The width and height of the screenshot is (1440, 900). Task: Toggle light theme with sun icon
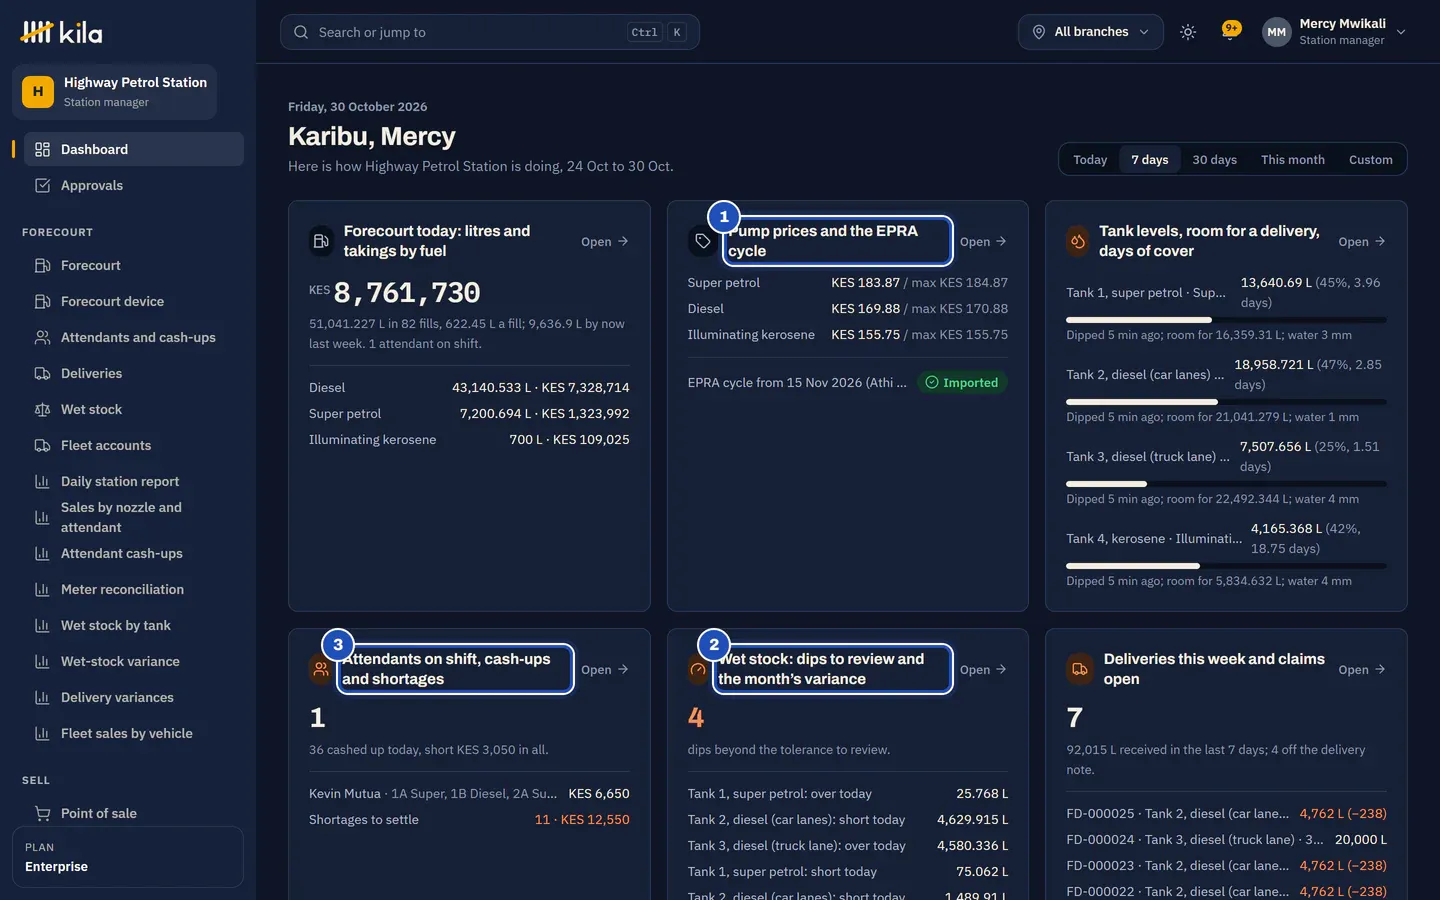point(1188,32)
